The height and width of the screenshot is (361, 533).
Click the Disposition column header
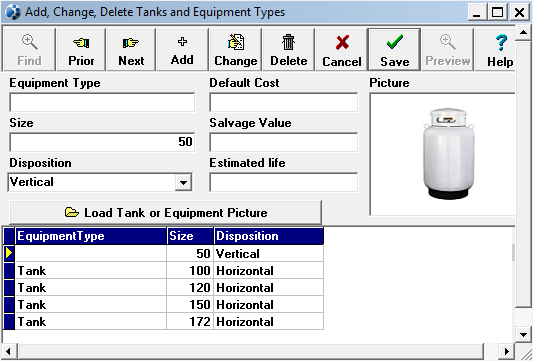click(269, 236)
